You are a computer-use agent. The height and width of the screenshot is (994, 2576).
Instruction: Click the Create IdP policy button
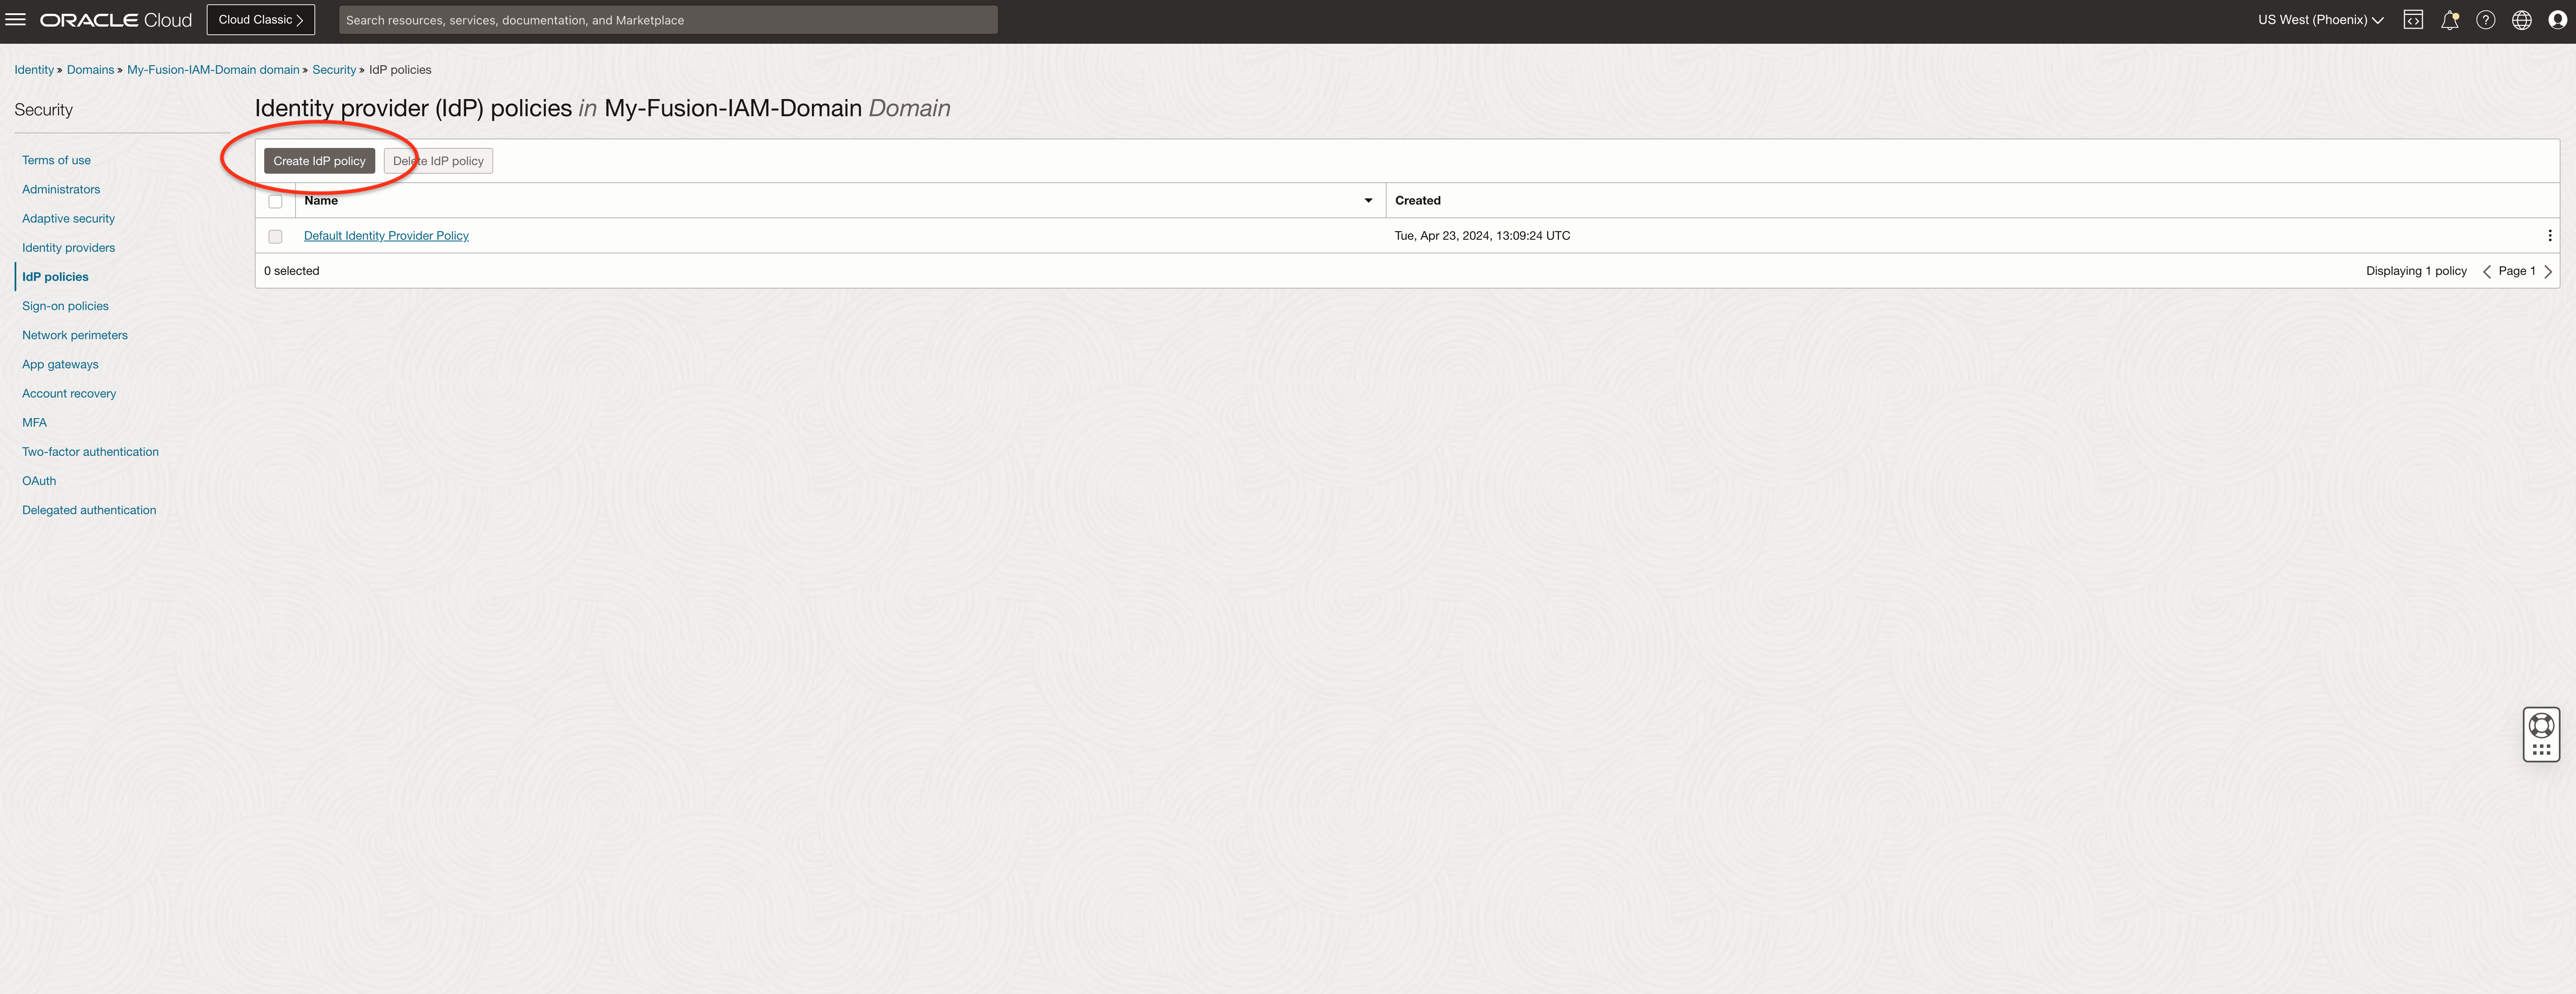(x=319, y=161)
